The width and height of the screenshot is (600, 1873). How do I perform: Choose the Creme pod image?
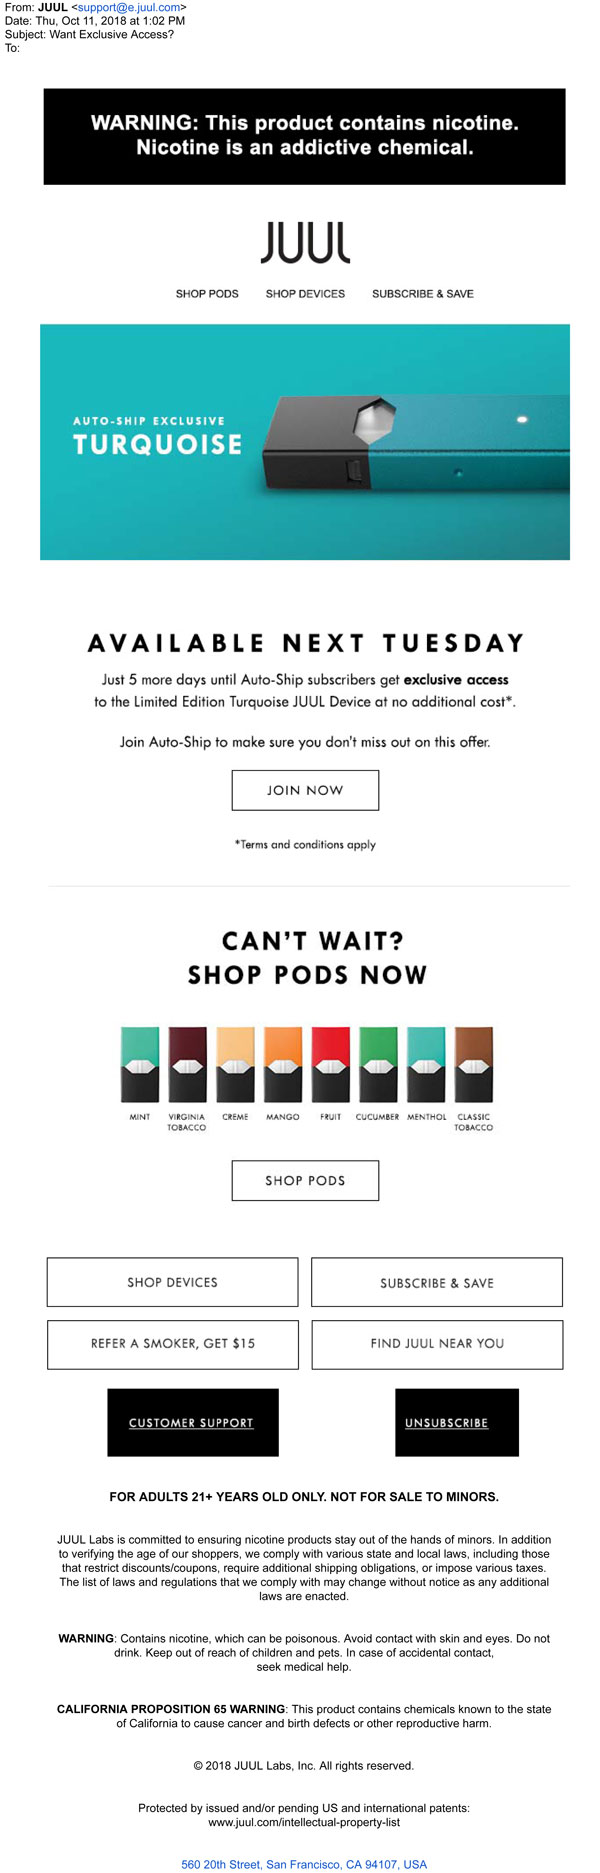click(235, 1064)
